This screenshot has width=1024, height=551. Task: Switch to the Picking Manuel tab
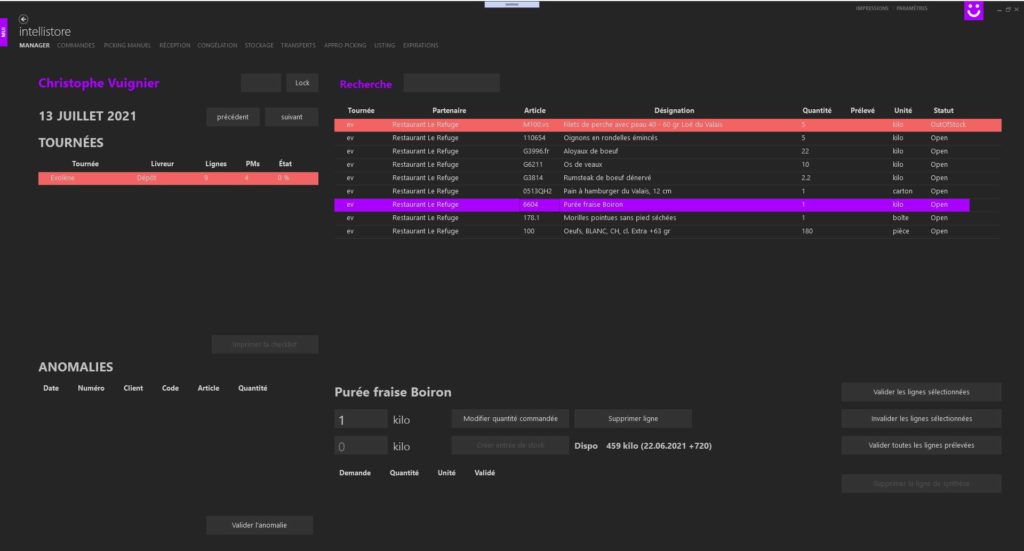point(127,45)
